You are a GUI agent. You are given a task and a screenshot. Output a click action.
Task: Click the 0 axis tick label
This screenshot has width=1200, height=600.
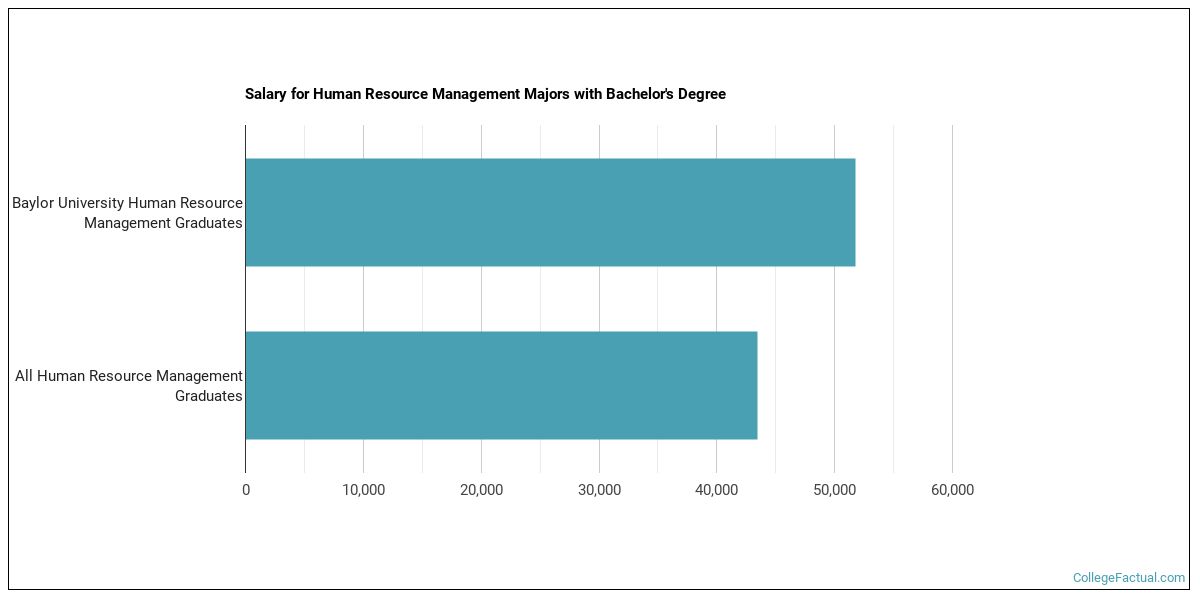(x=245, y=489)
